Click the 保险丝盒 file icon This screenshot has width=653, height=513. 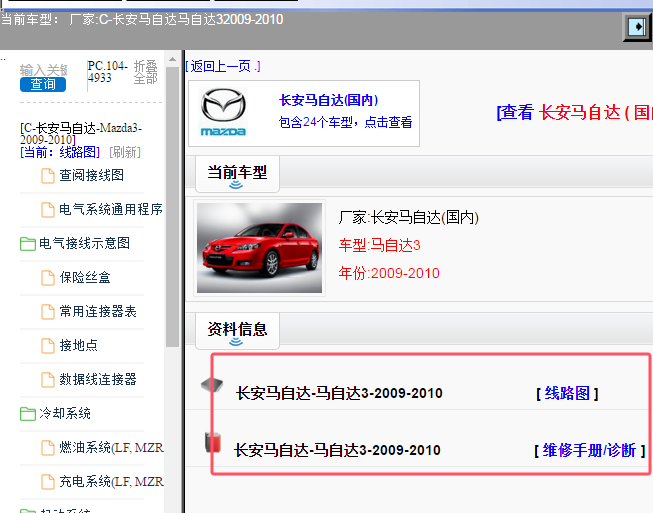pyautogui.click(x=47, y=278)
